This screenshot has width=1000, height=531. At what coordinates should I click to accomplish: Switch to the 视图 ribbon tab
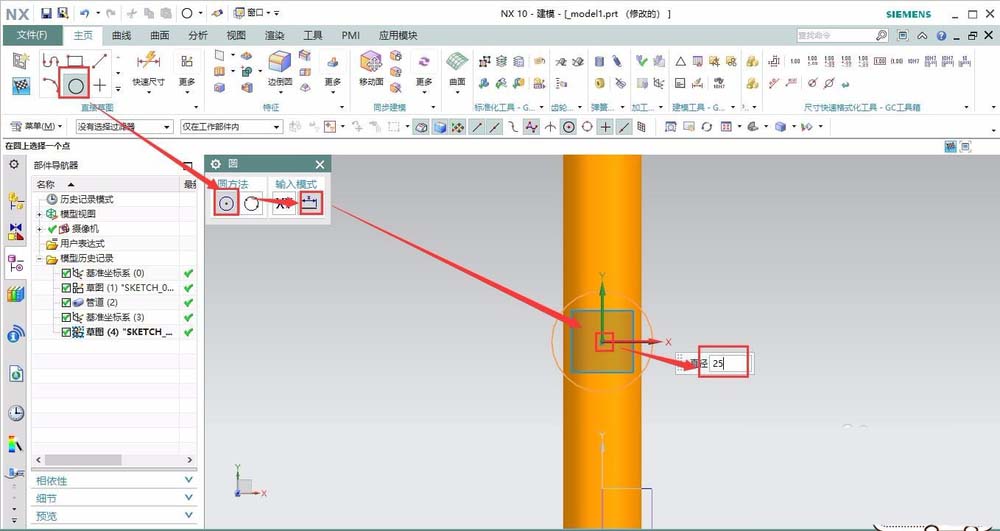[x=237, y=36]
